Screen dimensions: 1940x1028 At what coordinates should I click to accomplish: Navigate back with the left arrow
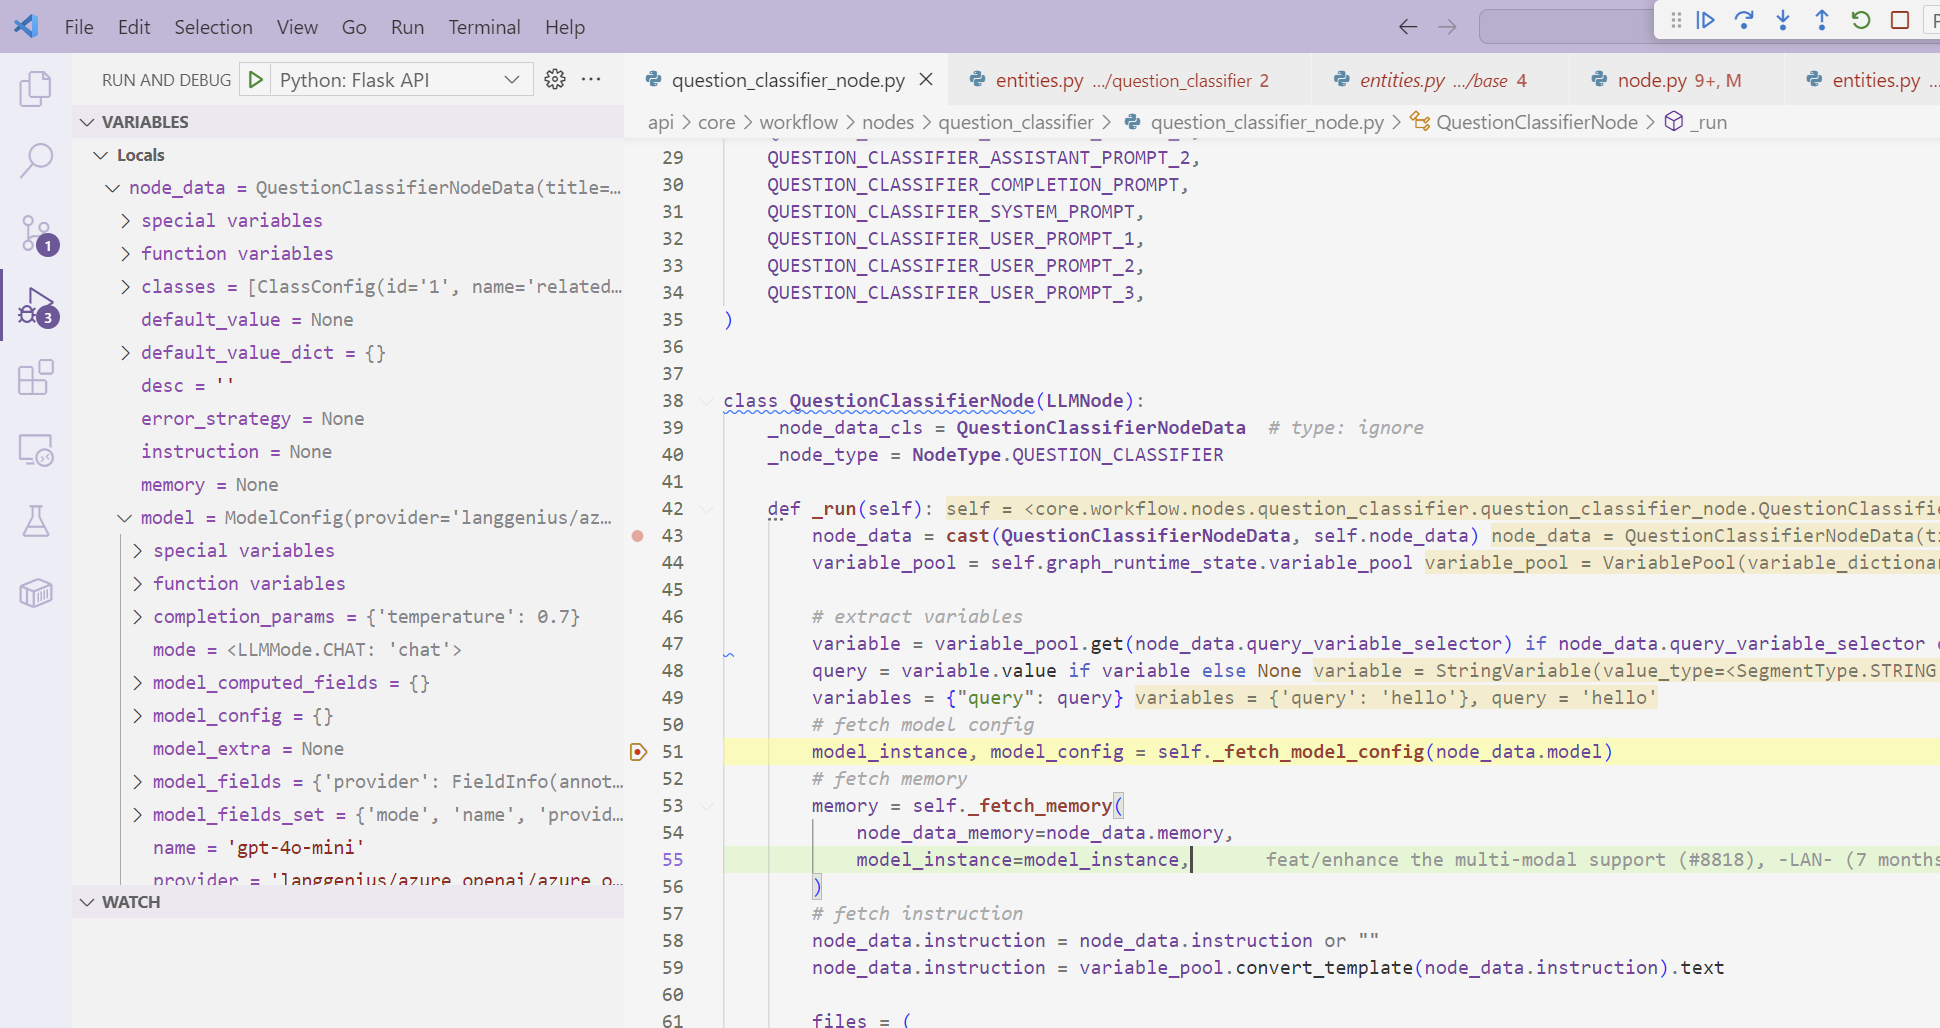(x=1408, y=27)
